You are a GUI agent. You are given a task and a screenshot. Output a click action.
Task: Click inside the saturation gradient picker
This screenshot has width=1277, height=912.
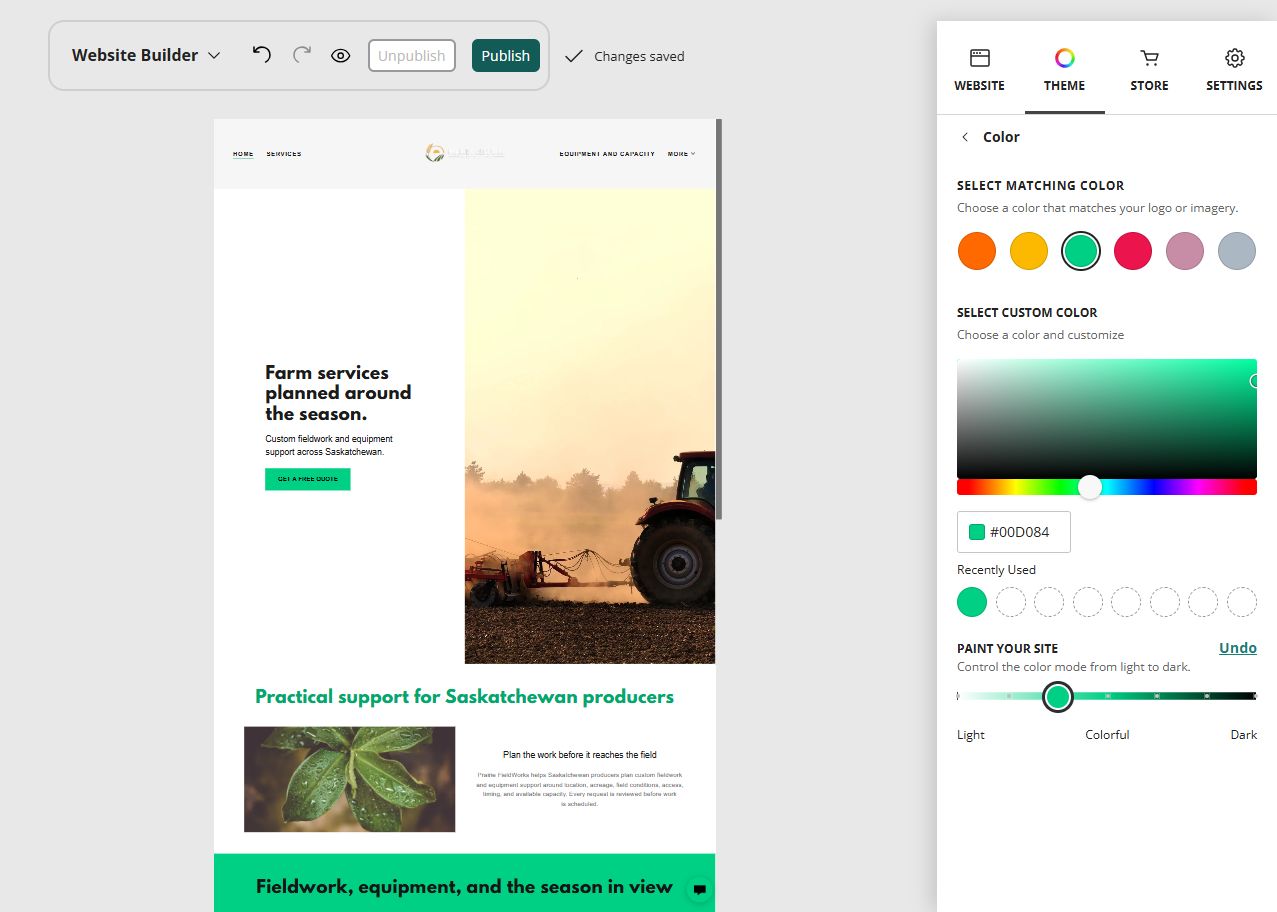tap(1107, 419)
